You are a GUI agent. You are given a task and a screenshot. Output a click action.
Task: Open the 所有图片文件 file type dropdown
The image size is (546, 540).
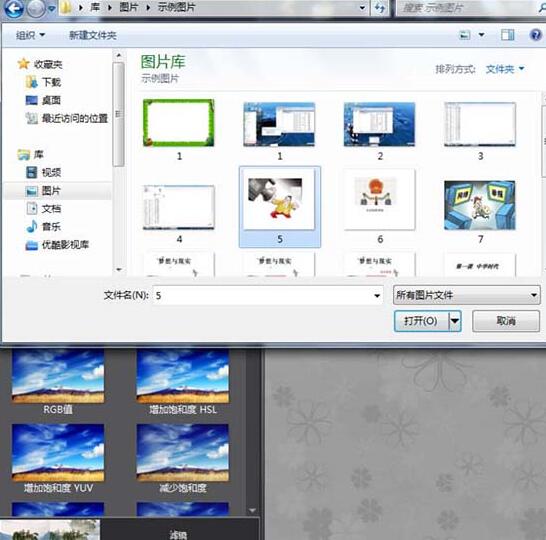point(467,295)
